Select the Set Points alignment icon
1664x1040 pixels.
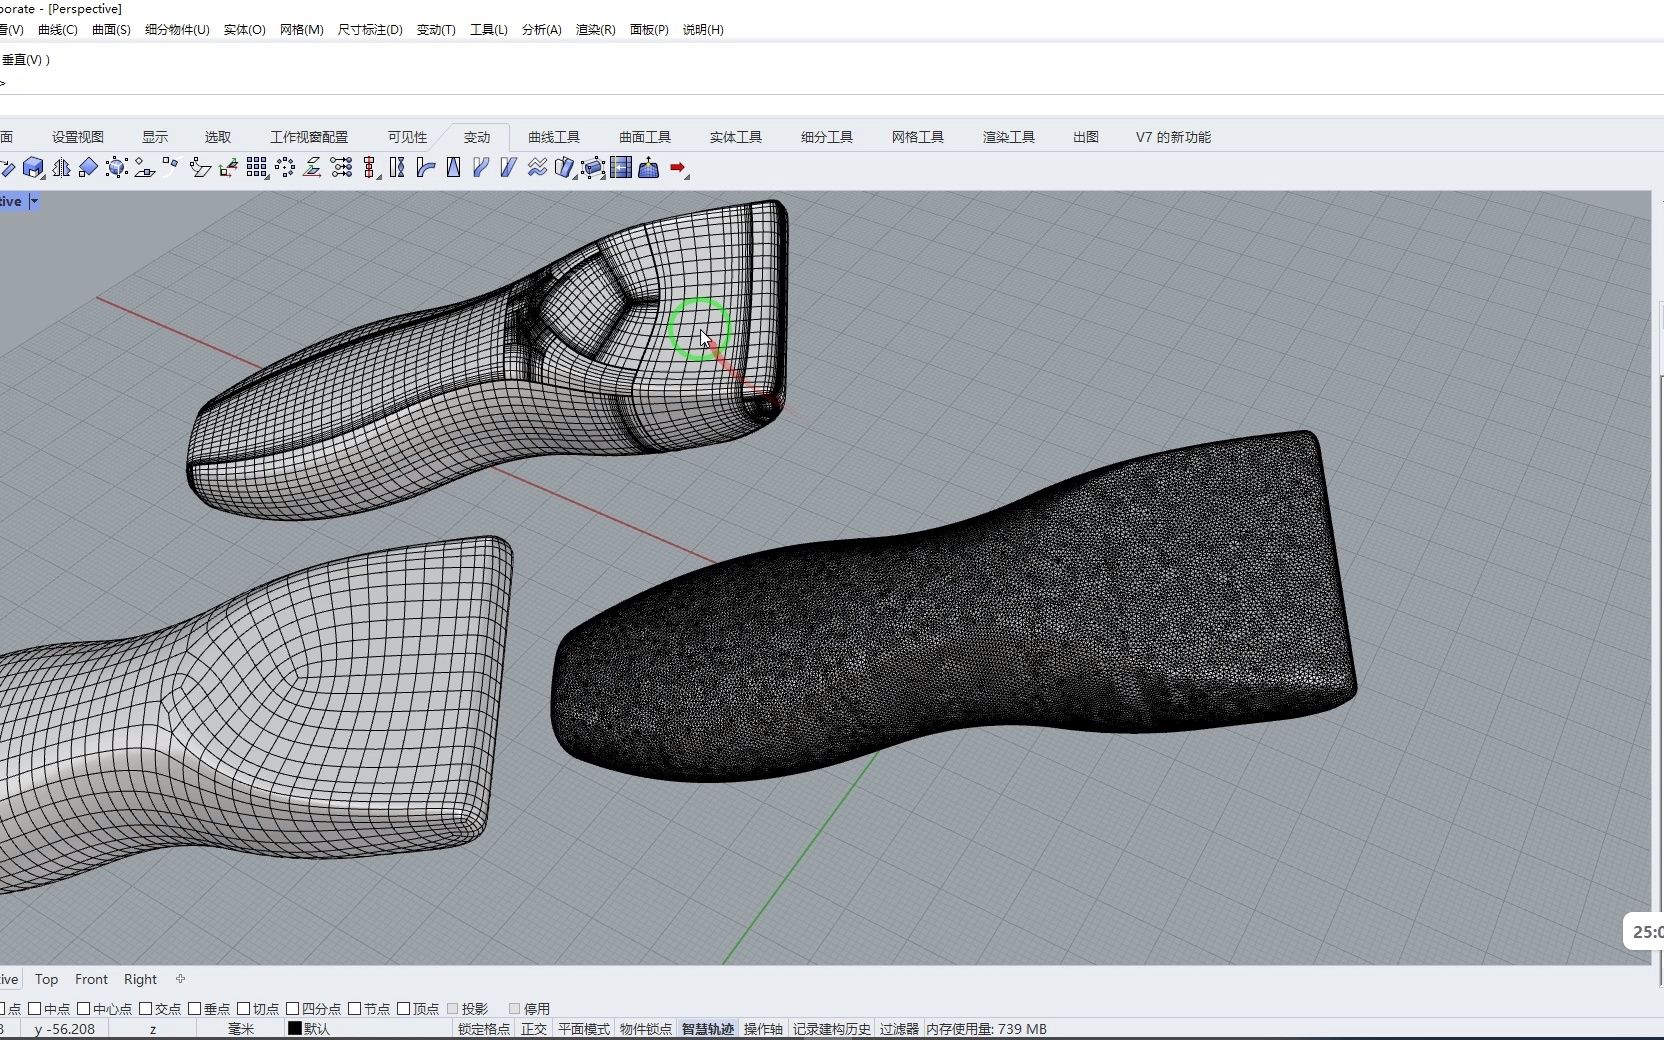pos(341,167)
